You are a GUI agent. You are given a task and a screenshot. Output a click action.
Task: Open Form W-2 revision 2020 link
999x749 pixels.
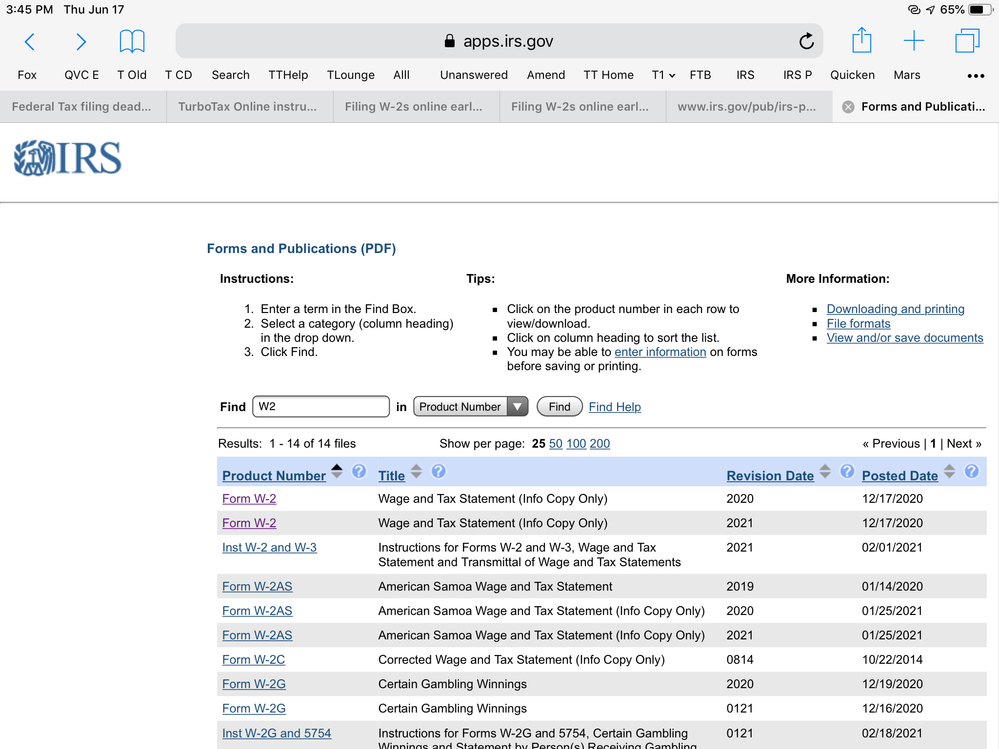249,499
